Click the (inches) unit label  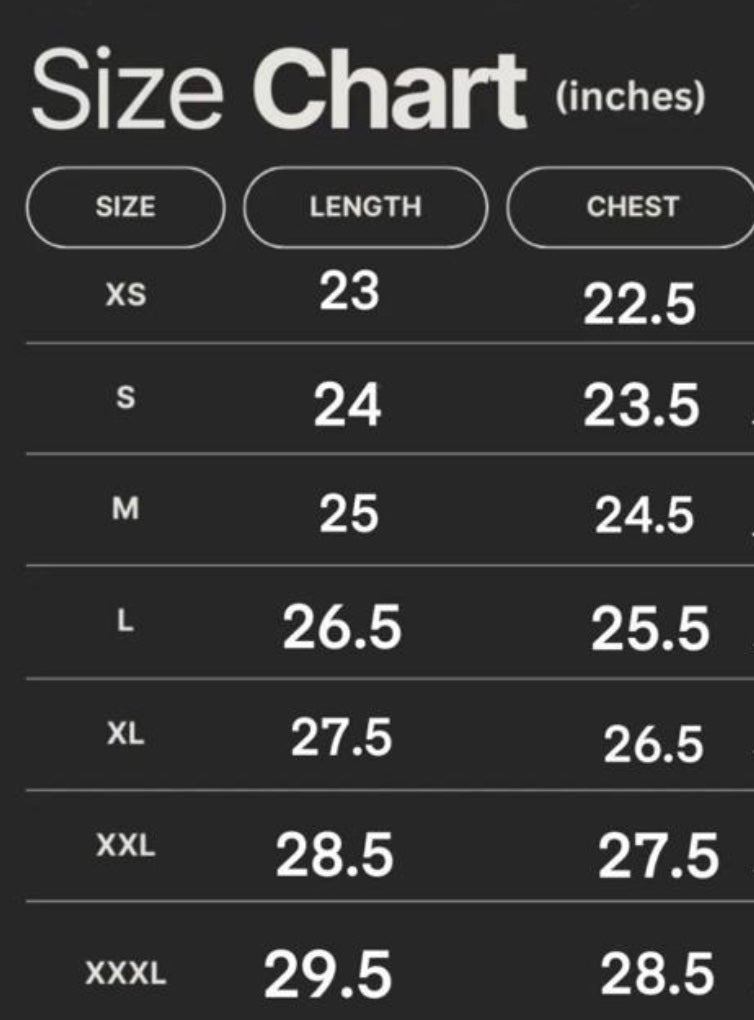pos(630,97)
